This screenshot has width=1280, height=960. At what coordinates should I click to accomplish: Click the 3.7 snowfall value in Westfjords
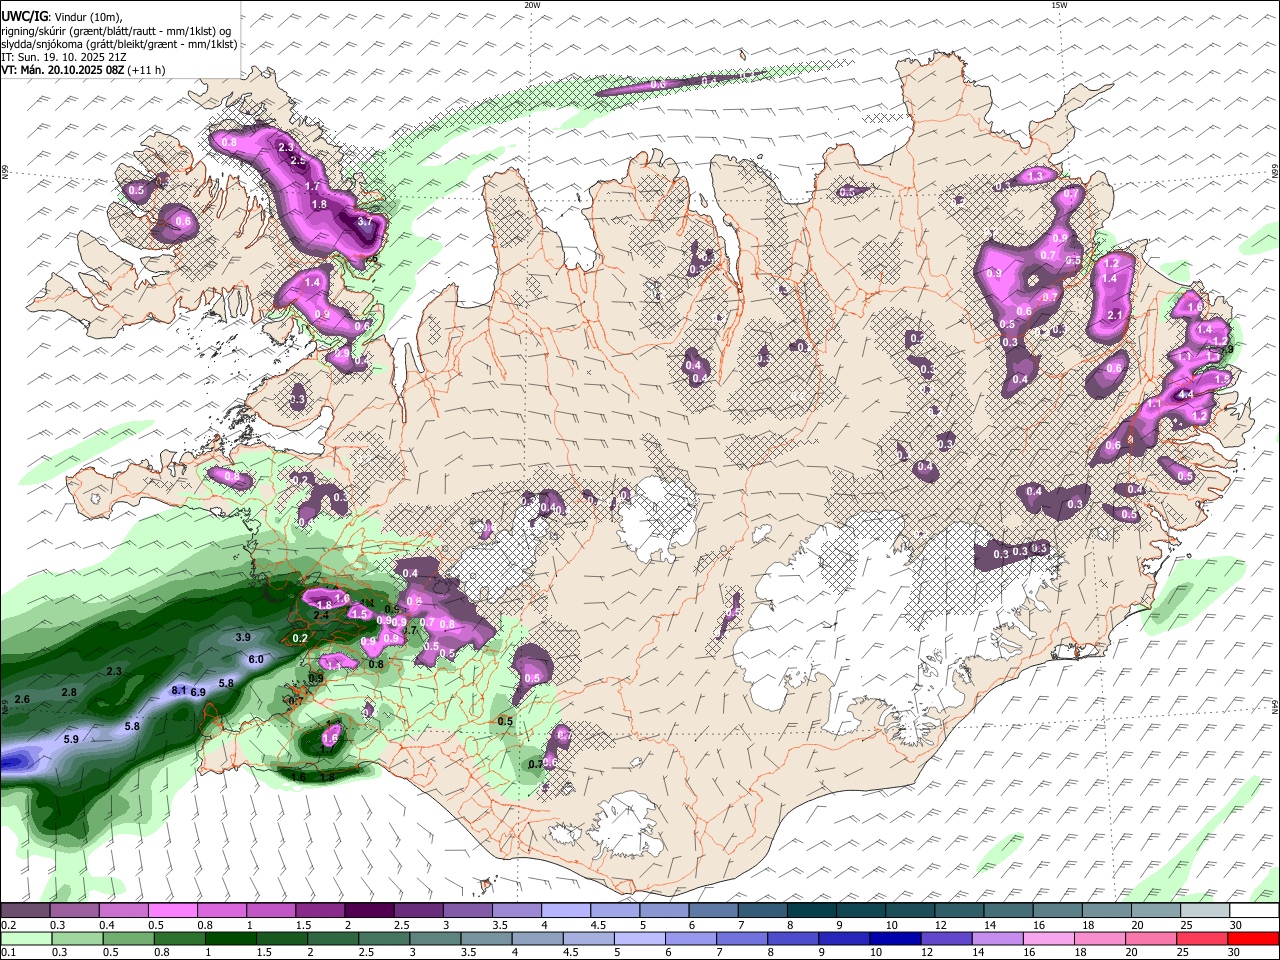click(x=365, y=221)
